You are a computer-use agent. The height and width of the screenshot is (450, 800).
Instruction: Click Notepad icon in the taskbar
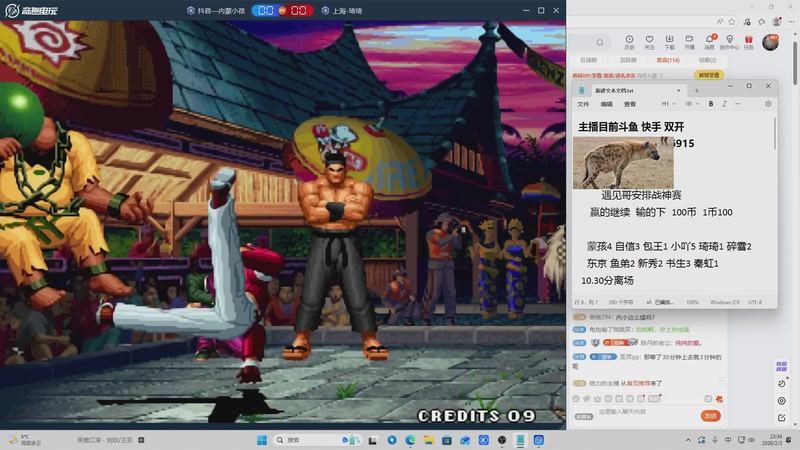coord(520,440)
